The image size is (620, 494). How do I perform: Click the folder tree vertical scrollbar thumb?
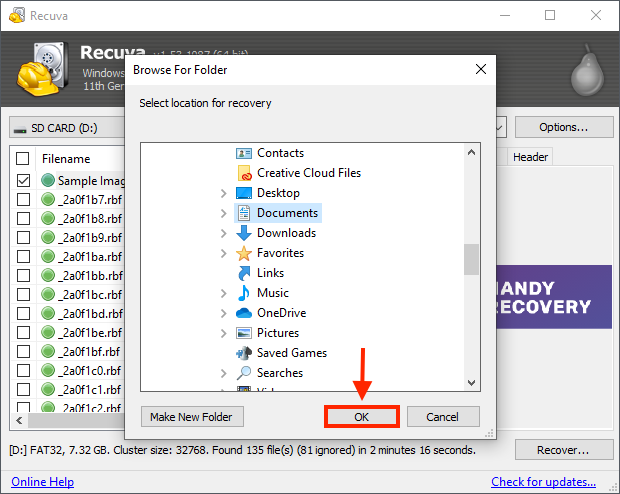click(471, 259)
